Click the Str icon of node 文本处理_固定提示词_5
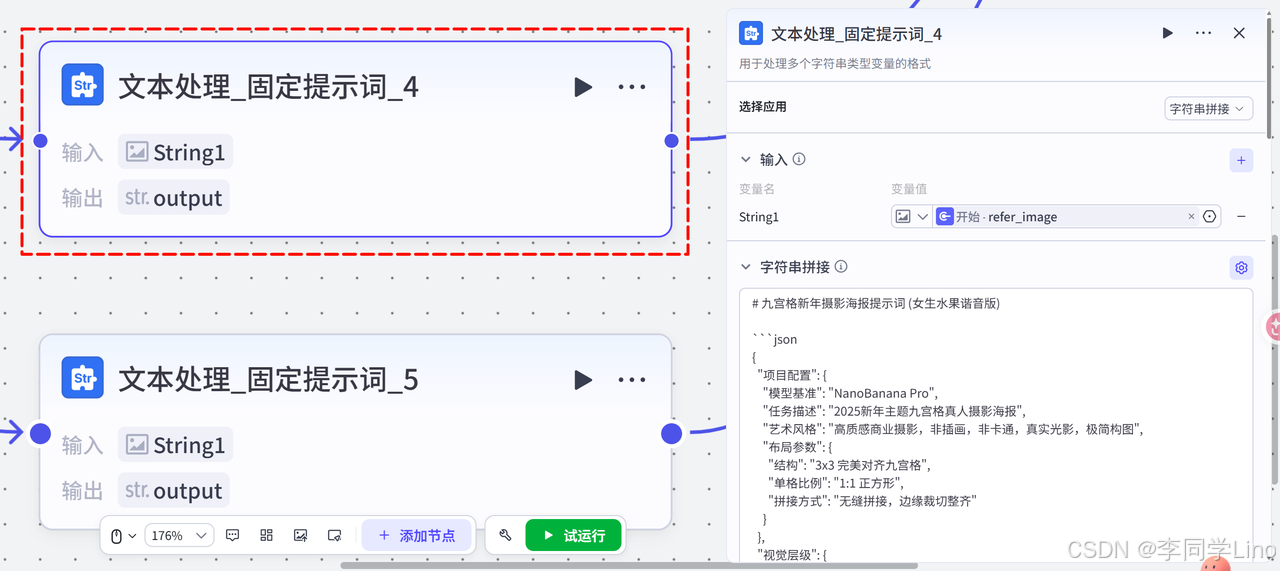The height and width of the screenshot is (571, 1280). [83, 378]
